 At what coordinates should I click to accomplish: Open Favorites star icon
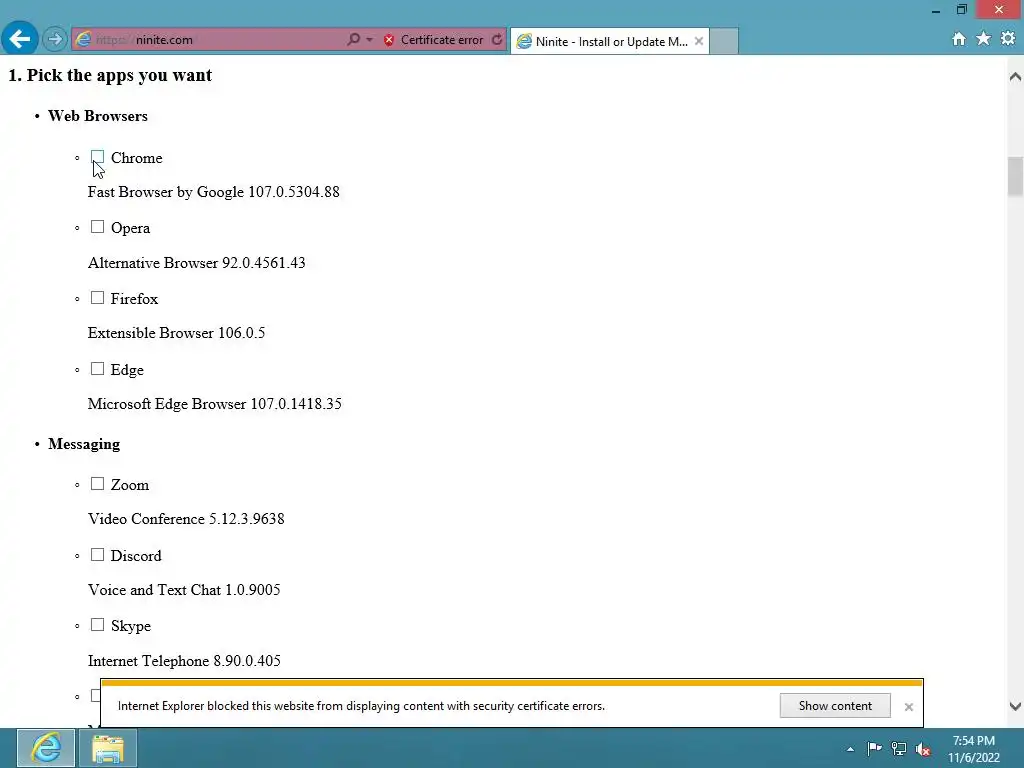tap(983, 39)
